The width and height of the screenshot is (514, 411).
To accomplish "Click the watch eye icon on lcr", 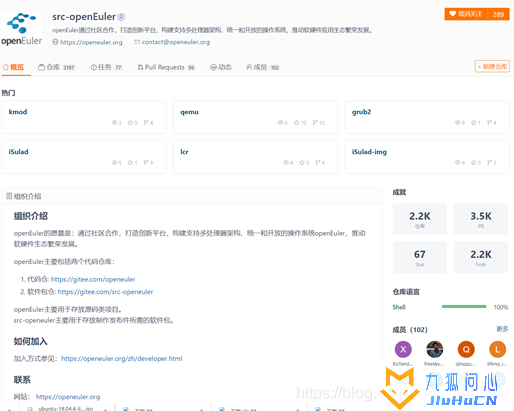I will click(286, 163).
